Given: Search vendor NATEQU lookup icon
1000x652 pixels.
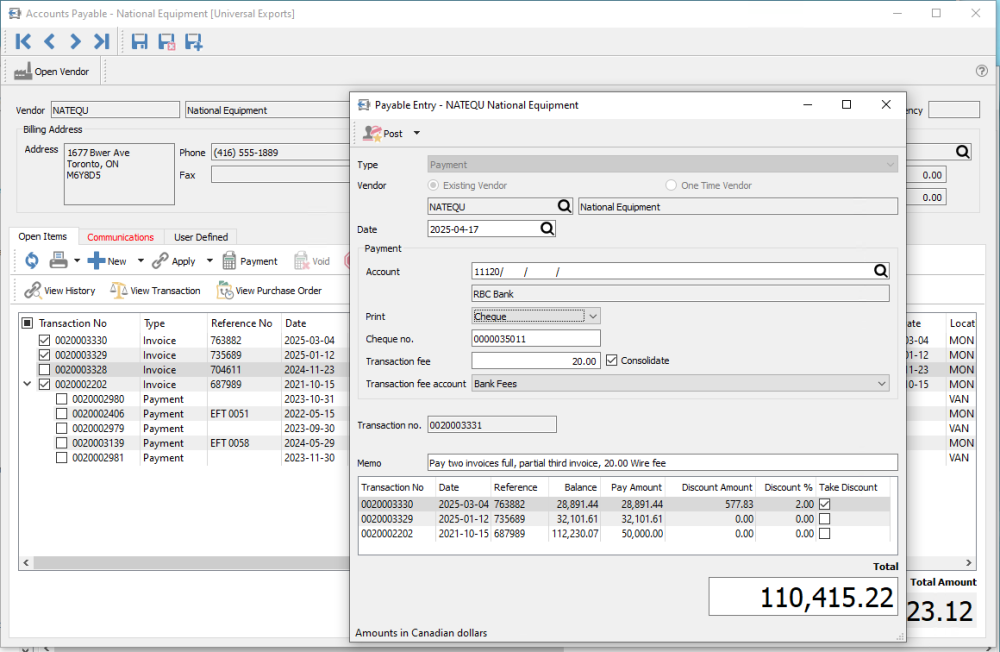Looking at the screenshot, I should click(564, 206).
